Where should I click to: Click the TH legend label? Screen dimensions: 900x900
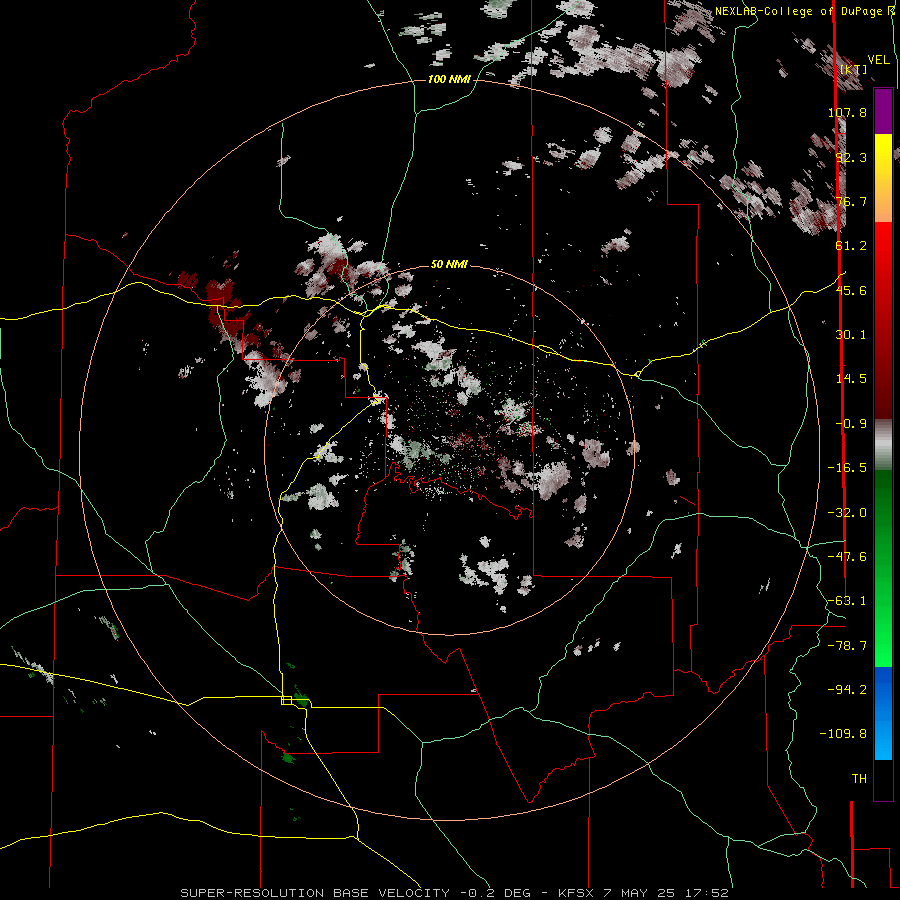tap(859, 779)
